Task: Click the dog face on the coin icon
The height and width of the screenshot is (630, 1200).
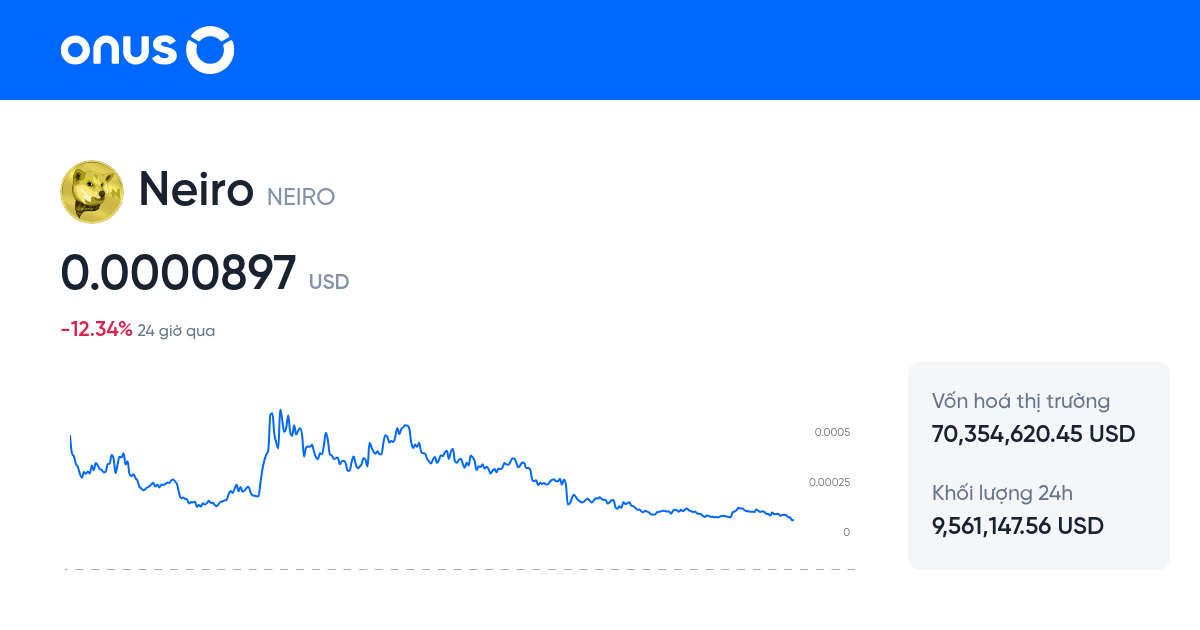Action: coord(89,190)
